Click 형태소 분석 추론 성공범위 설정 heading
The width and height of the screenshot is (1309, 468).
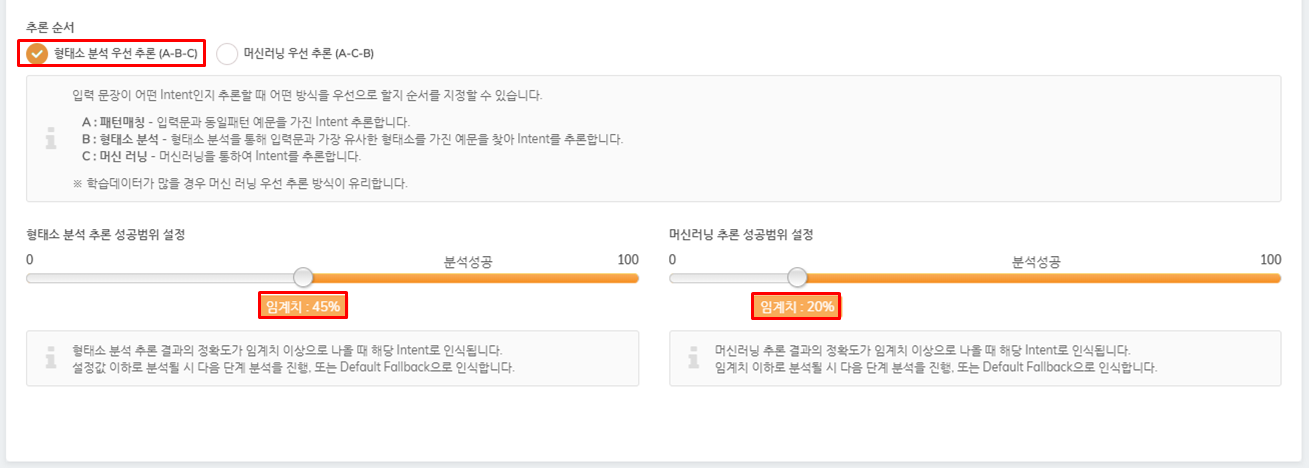click(106, 234)
